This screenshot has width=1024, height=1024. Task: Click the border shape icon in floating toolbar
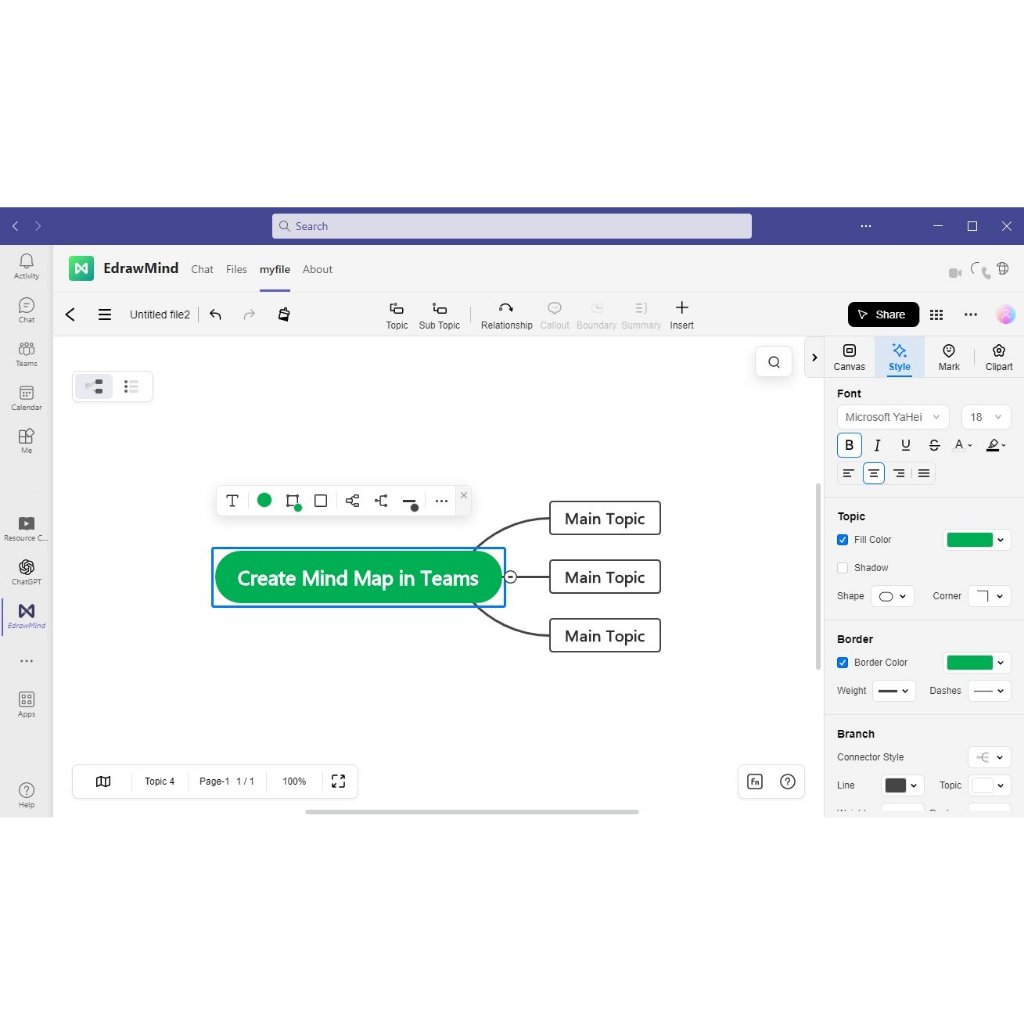[293, 501]
